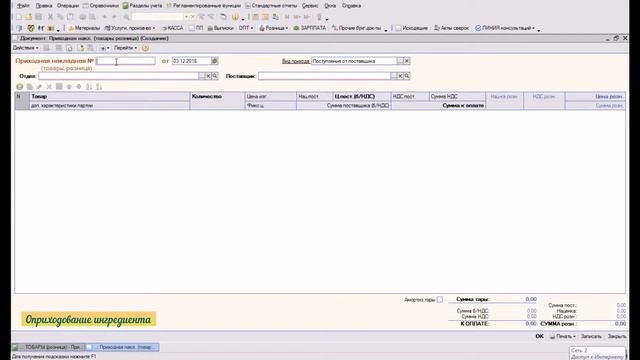Click the КАССА toolbar button
Screen dimensions: 640x360
173,28
